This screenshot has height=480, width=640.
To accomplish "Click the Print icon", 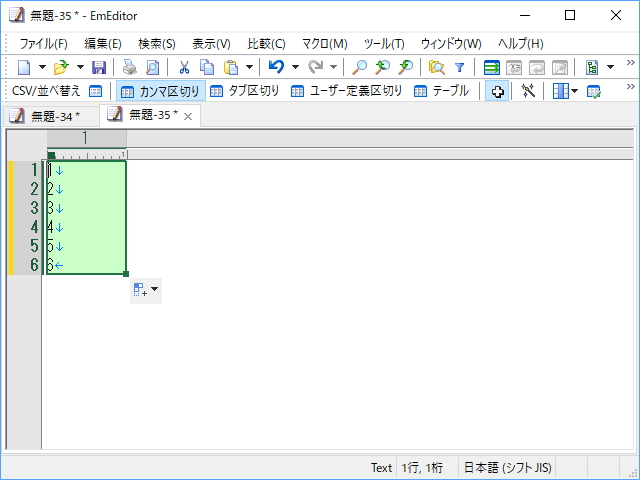I will pyautogui.click(x=130, y=67).
